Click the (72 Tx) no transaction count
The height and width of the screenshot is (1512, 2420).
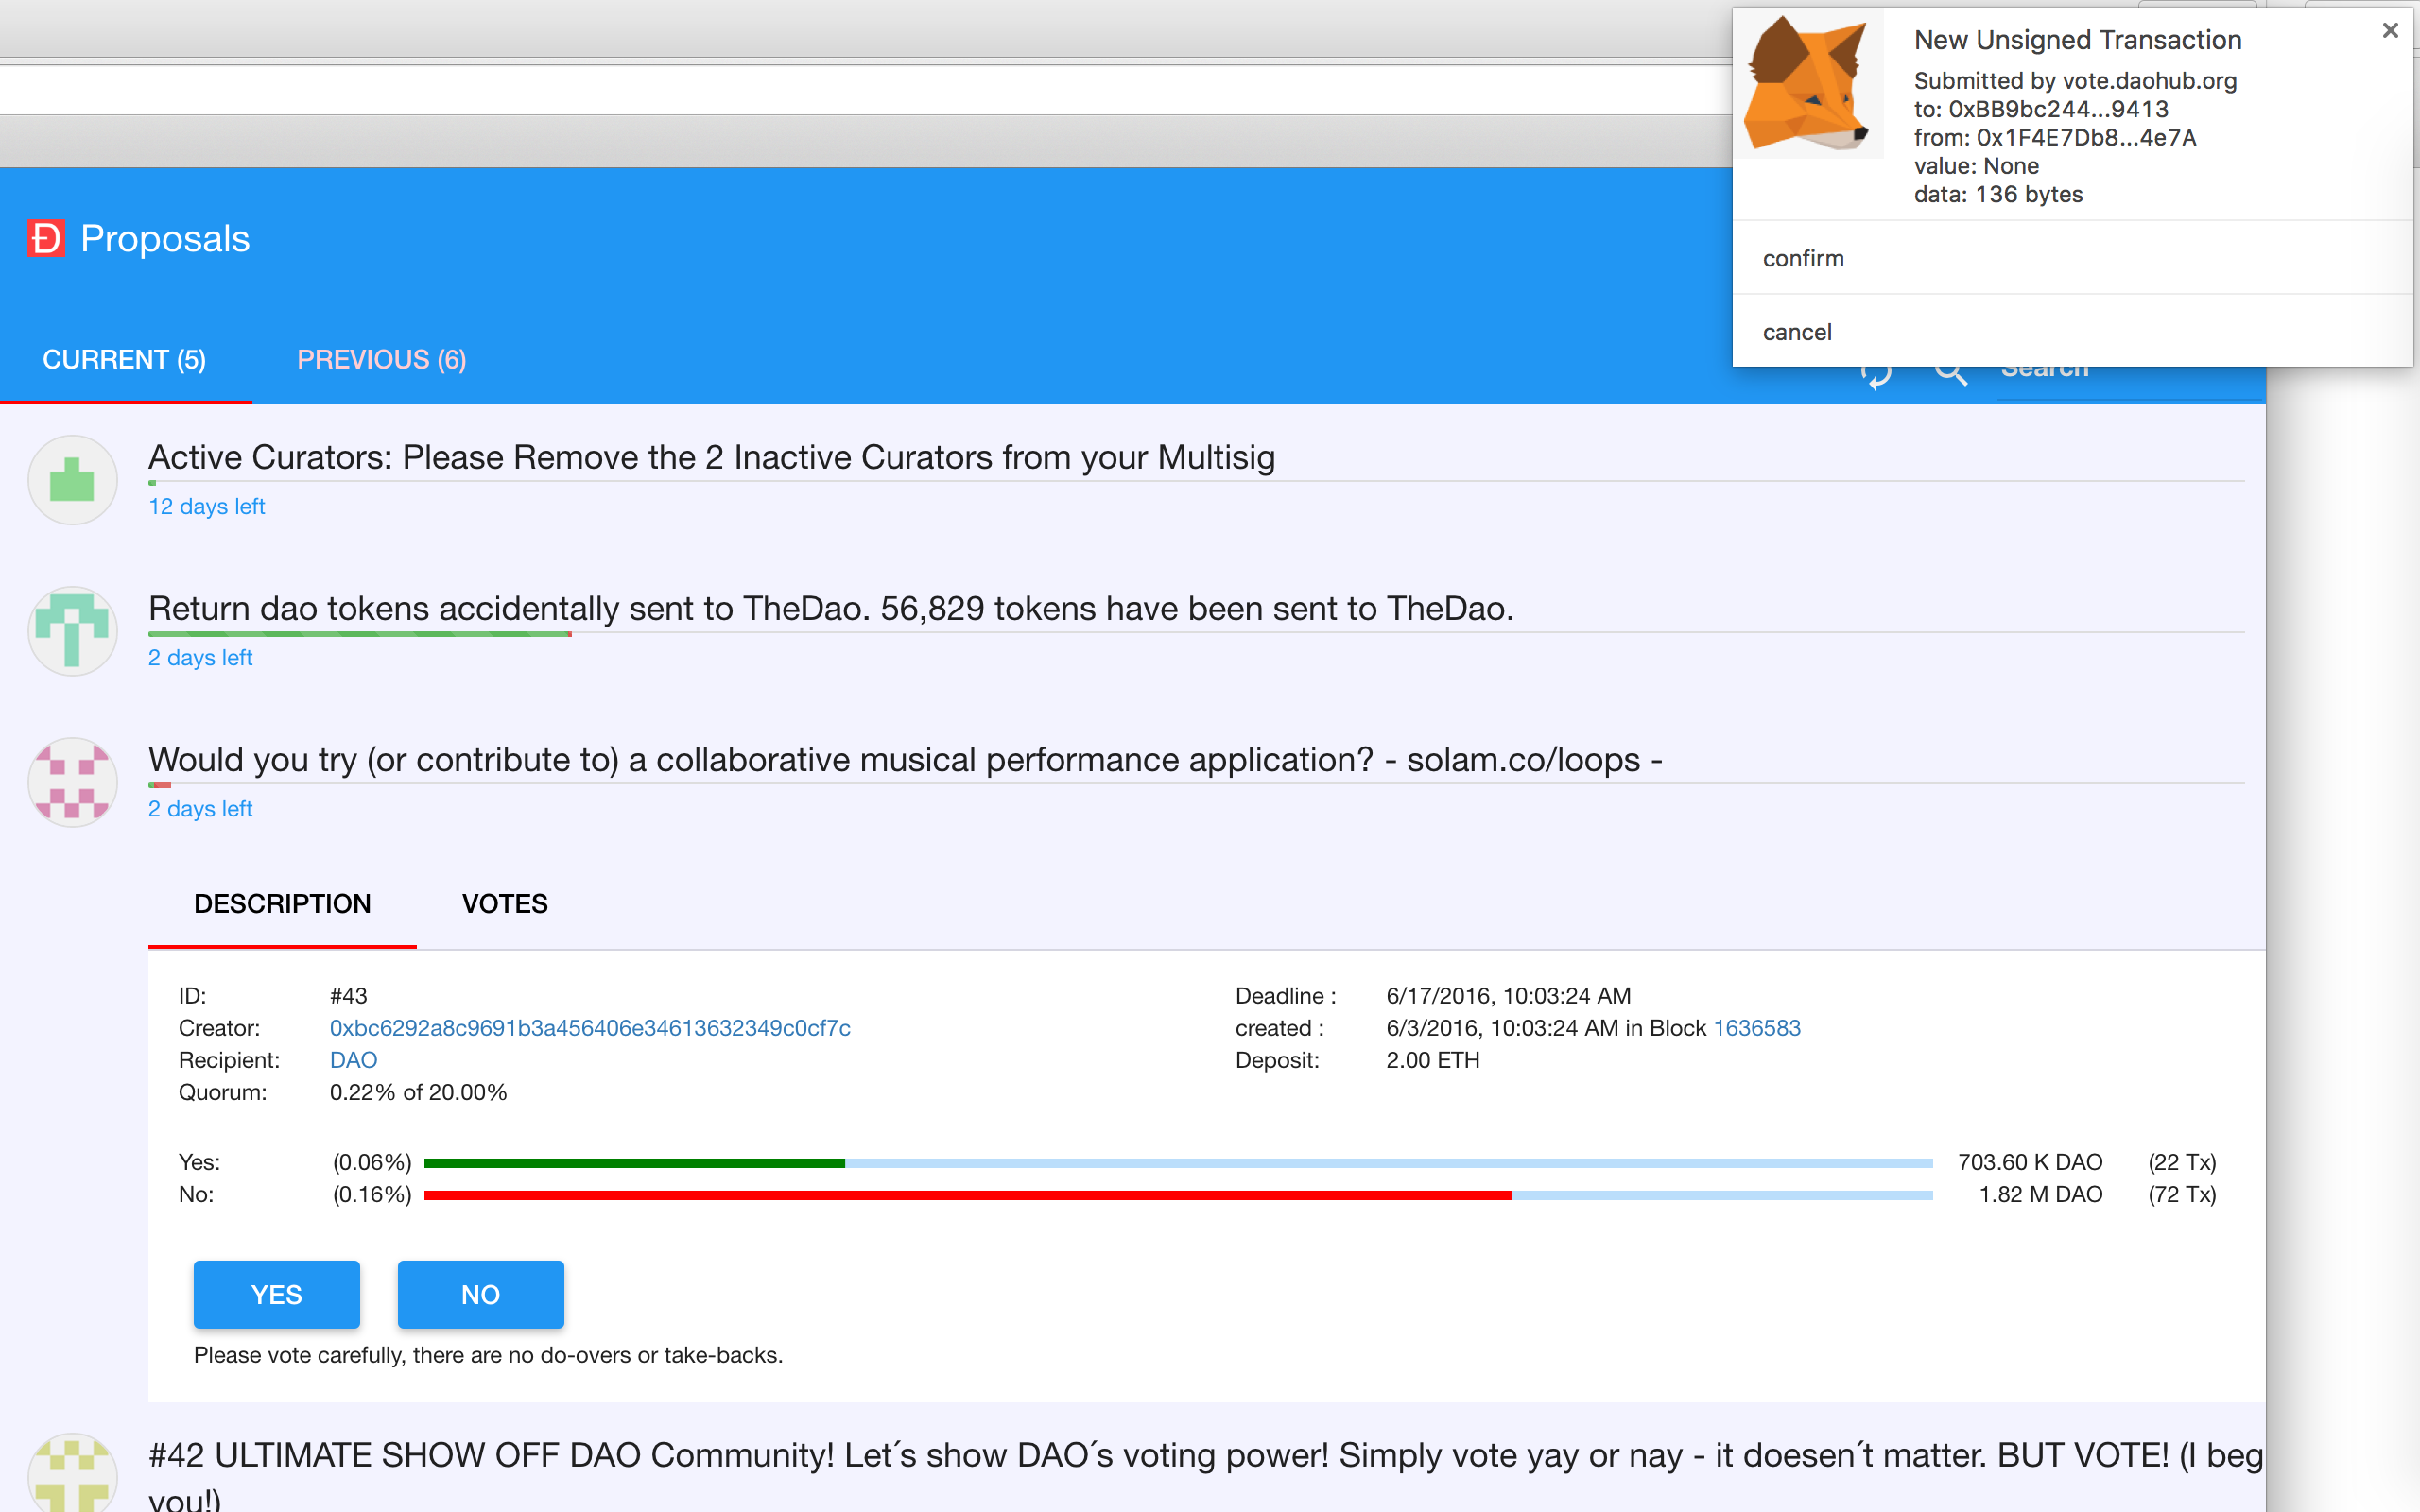pyautogui.click(x=2182, y=1194)
